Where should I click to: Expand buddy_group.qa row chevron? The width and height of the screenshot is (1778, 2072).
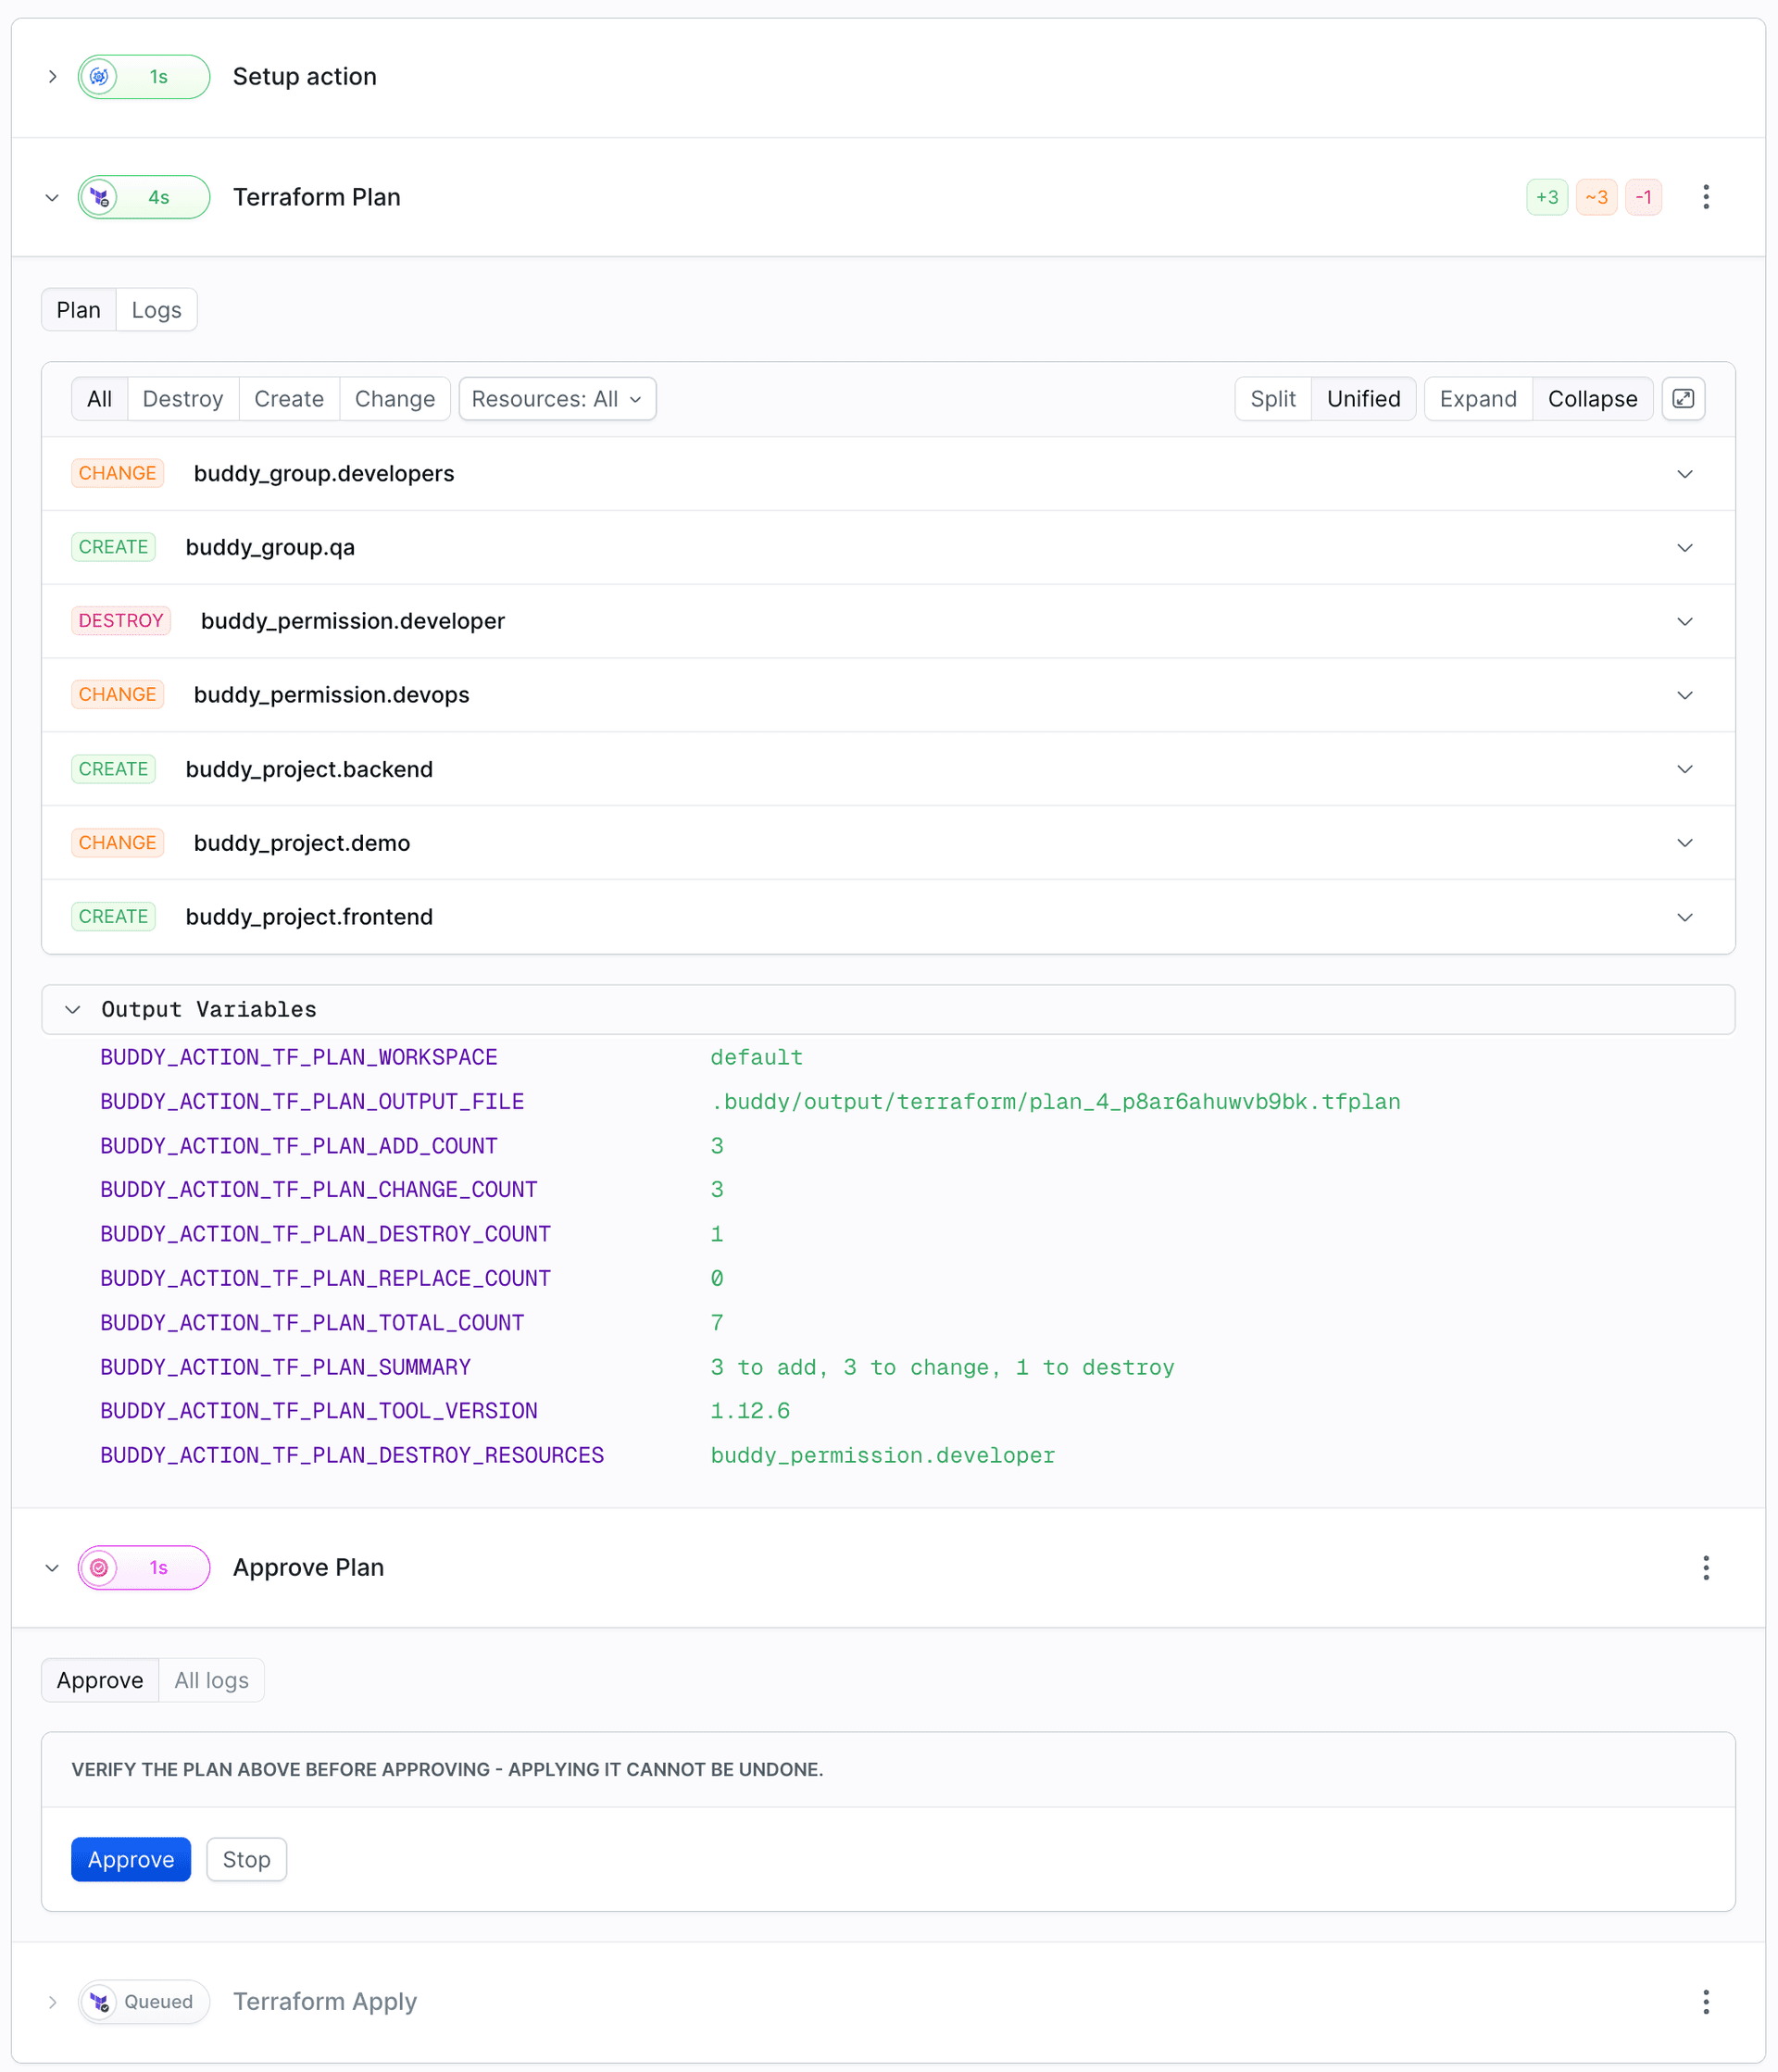(1684, 548)
